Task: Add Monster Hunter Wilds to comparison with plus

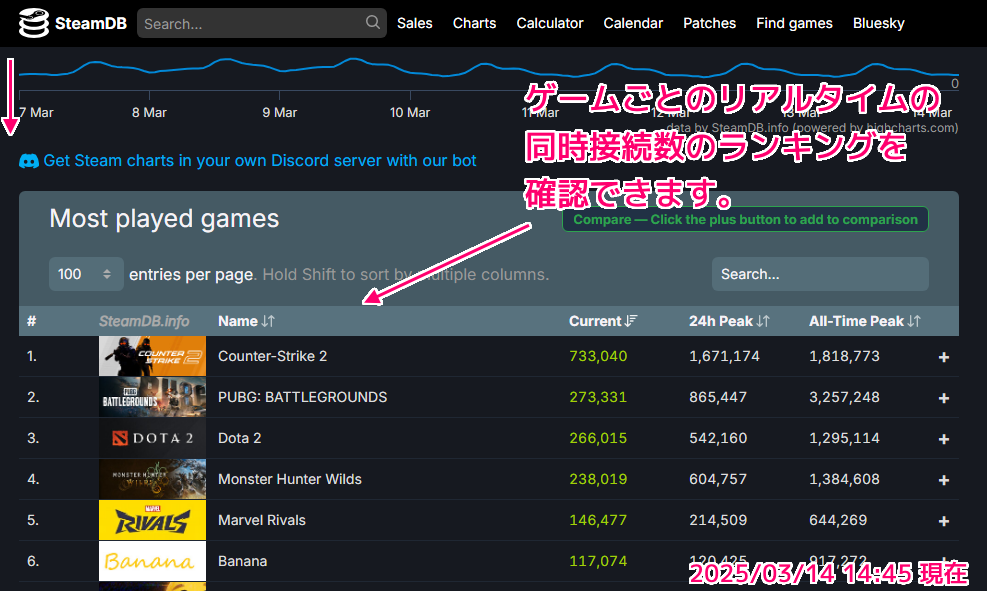Action: [x=944, y=480]
